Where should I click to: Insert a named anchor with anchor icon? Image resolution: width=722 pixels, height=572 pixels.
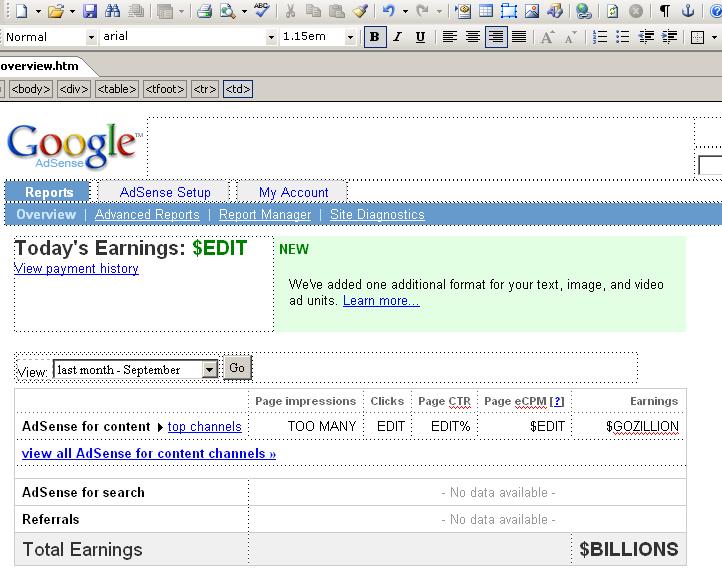[x=687, y=11]
